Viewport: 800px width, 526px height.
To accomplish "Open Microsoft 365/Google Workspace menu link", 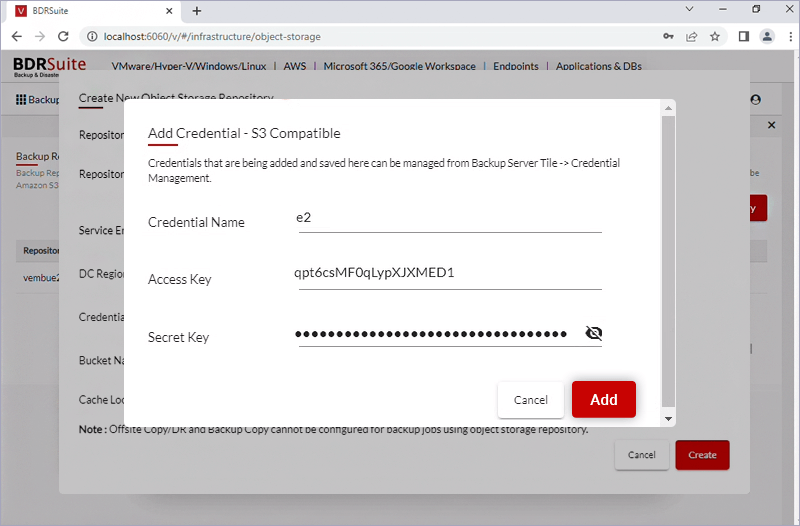I will point(399,66).
